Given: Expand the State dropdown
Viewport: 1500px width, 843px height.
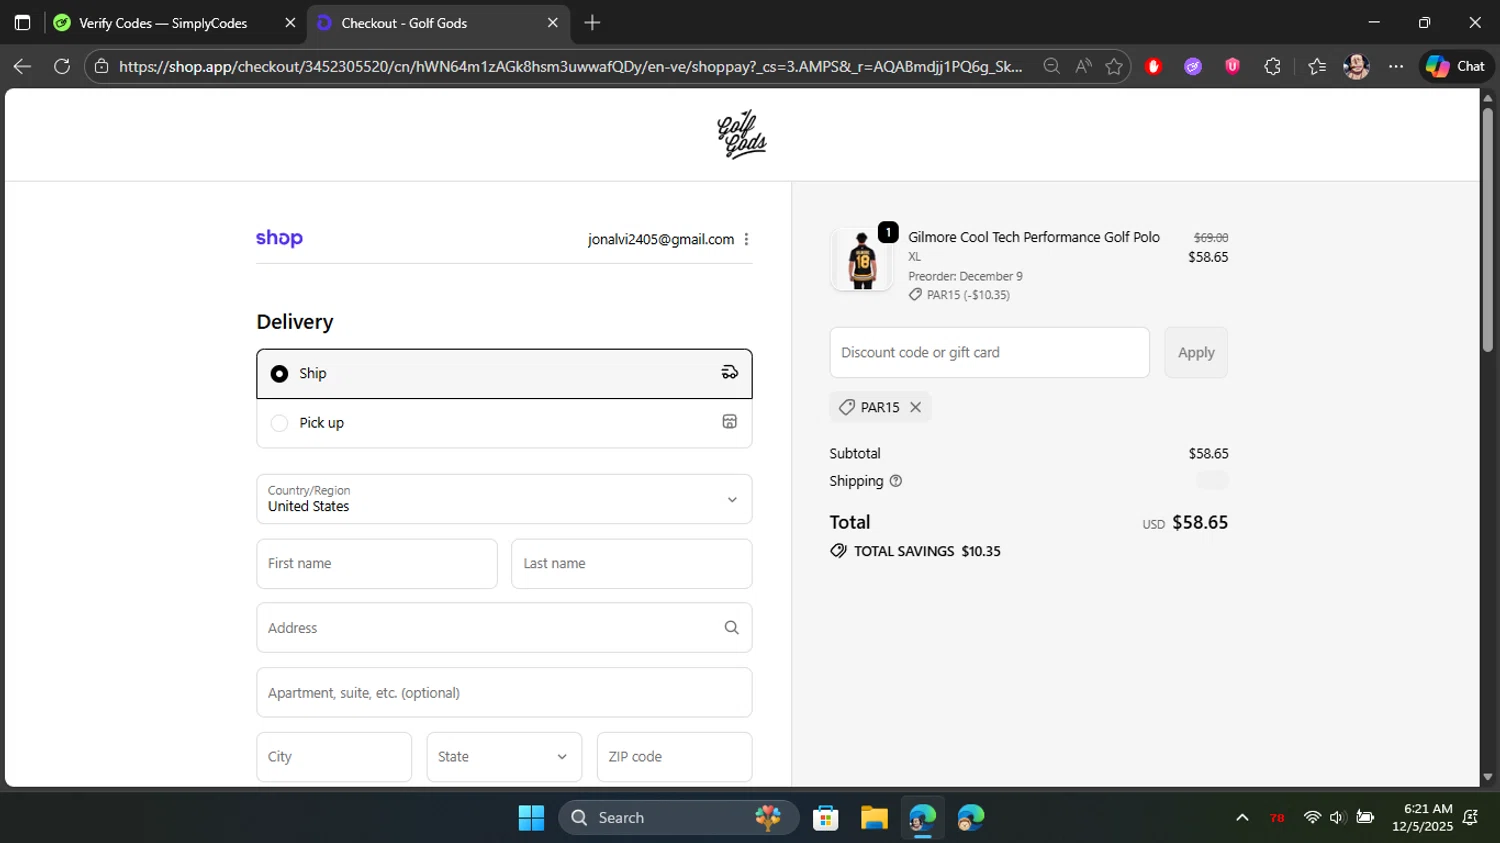Looking at the screenshot, I should point(504,757).
